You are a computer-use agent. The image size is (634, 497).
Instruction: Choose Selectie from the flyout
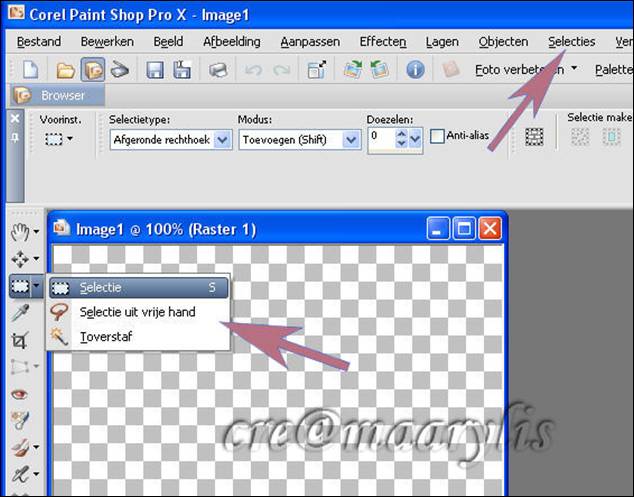point(139,288)
